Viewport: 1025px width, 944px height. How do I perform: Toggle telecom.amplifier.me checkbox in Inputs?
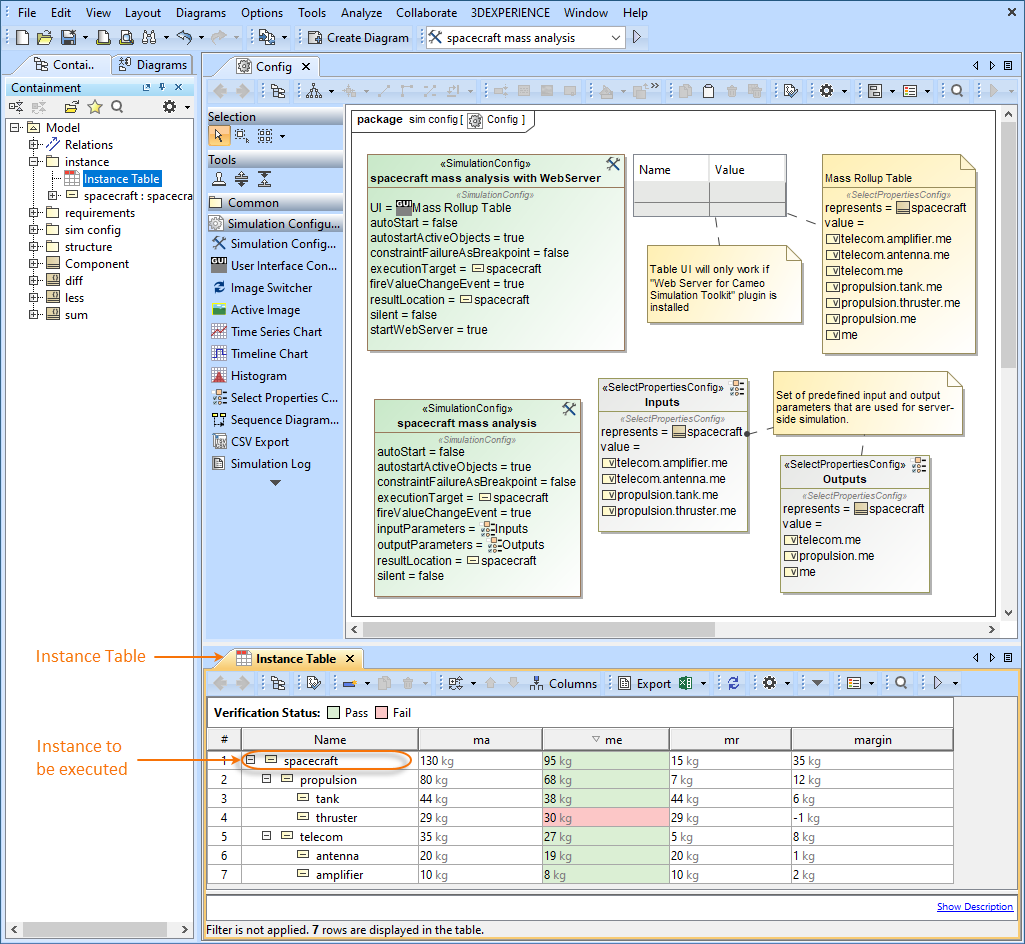[608, 463]
